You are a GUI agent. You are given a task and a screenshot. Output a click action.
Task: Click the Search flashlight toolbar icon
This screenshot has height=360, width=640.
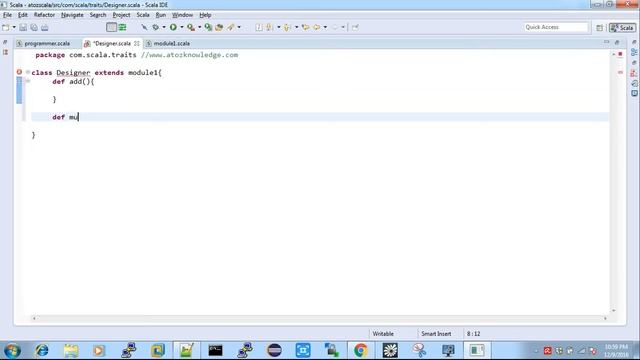[231, 27]
